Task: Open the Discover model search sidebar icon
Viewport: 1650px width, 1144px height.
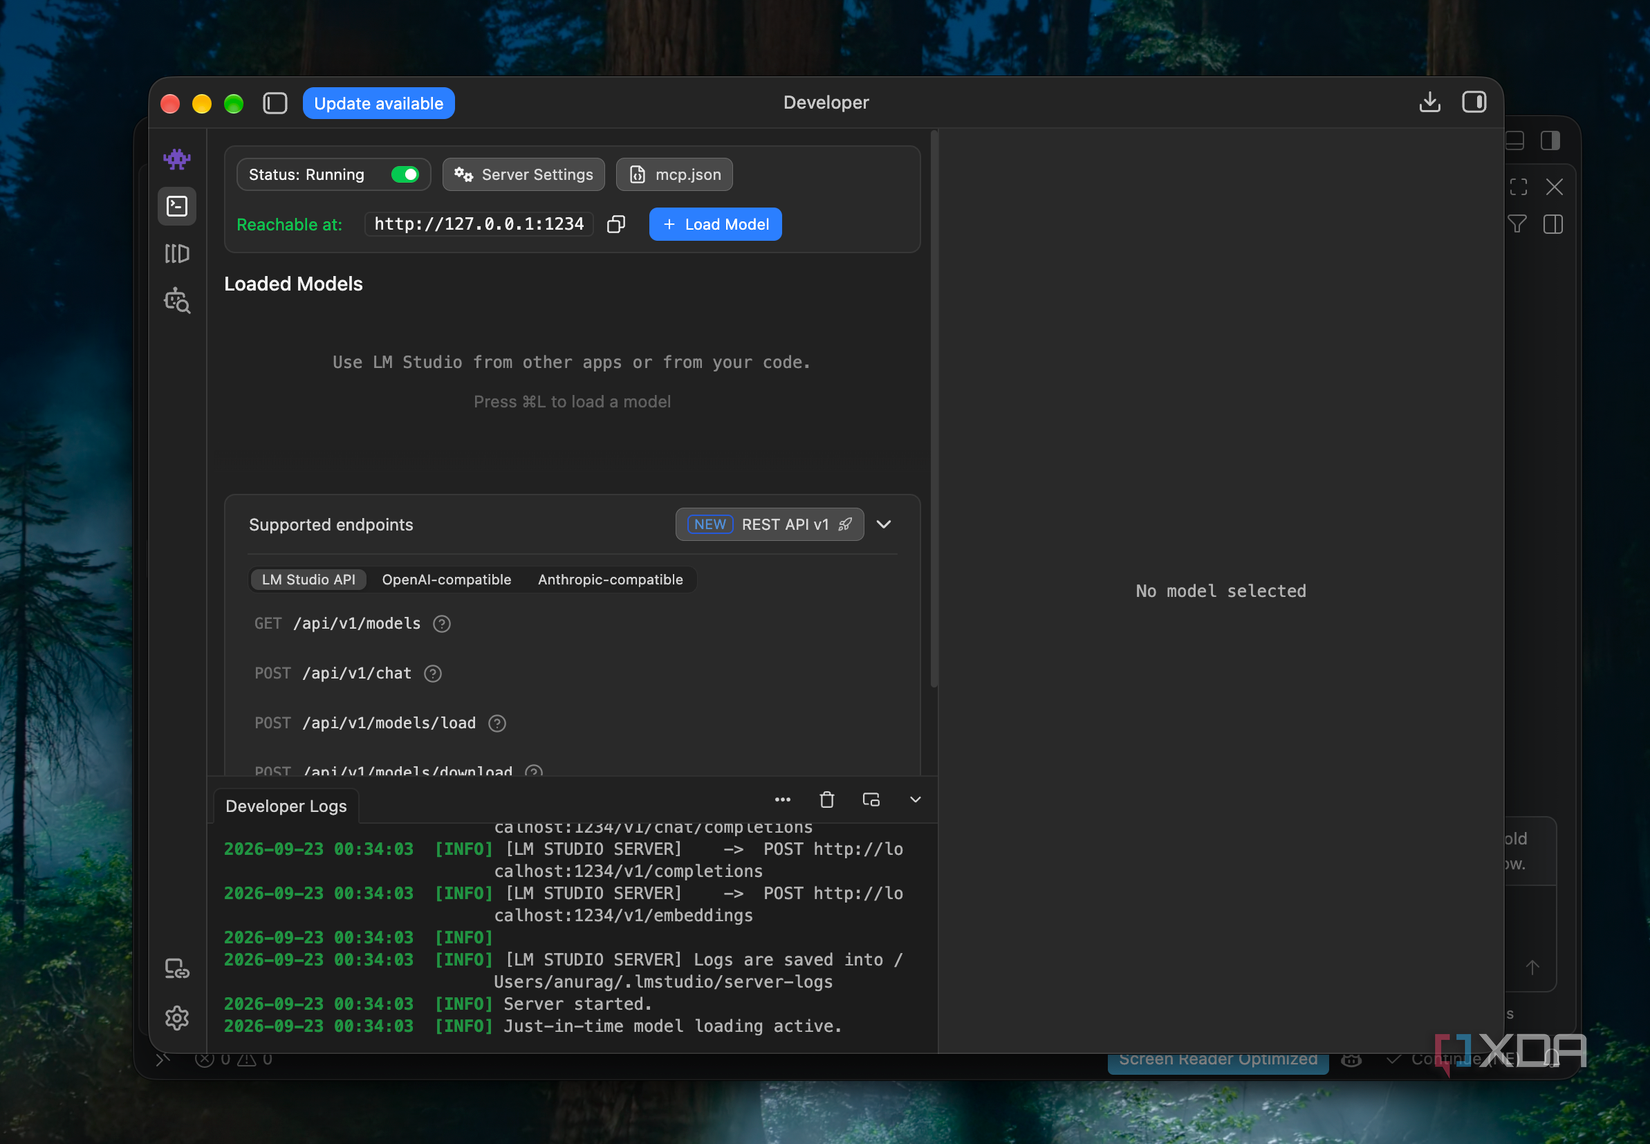Action: click(177, 301)
